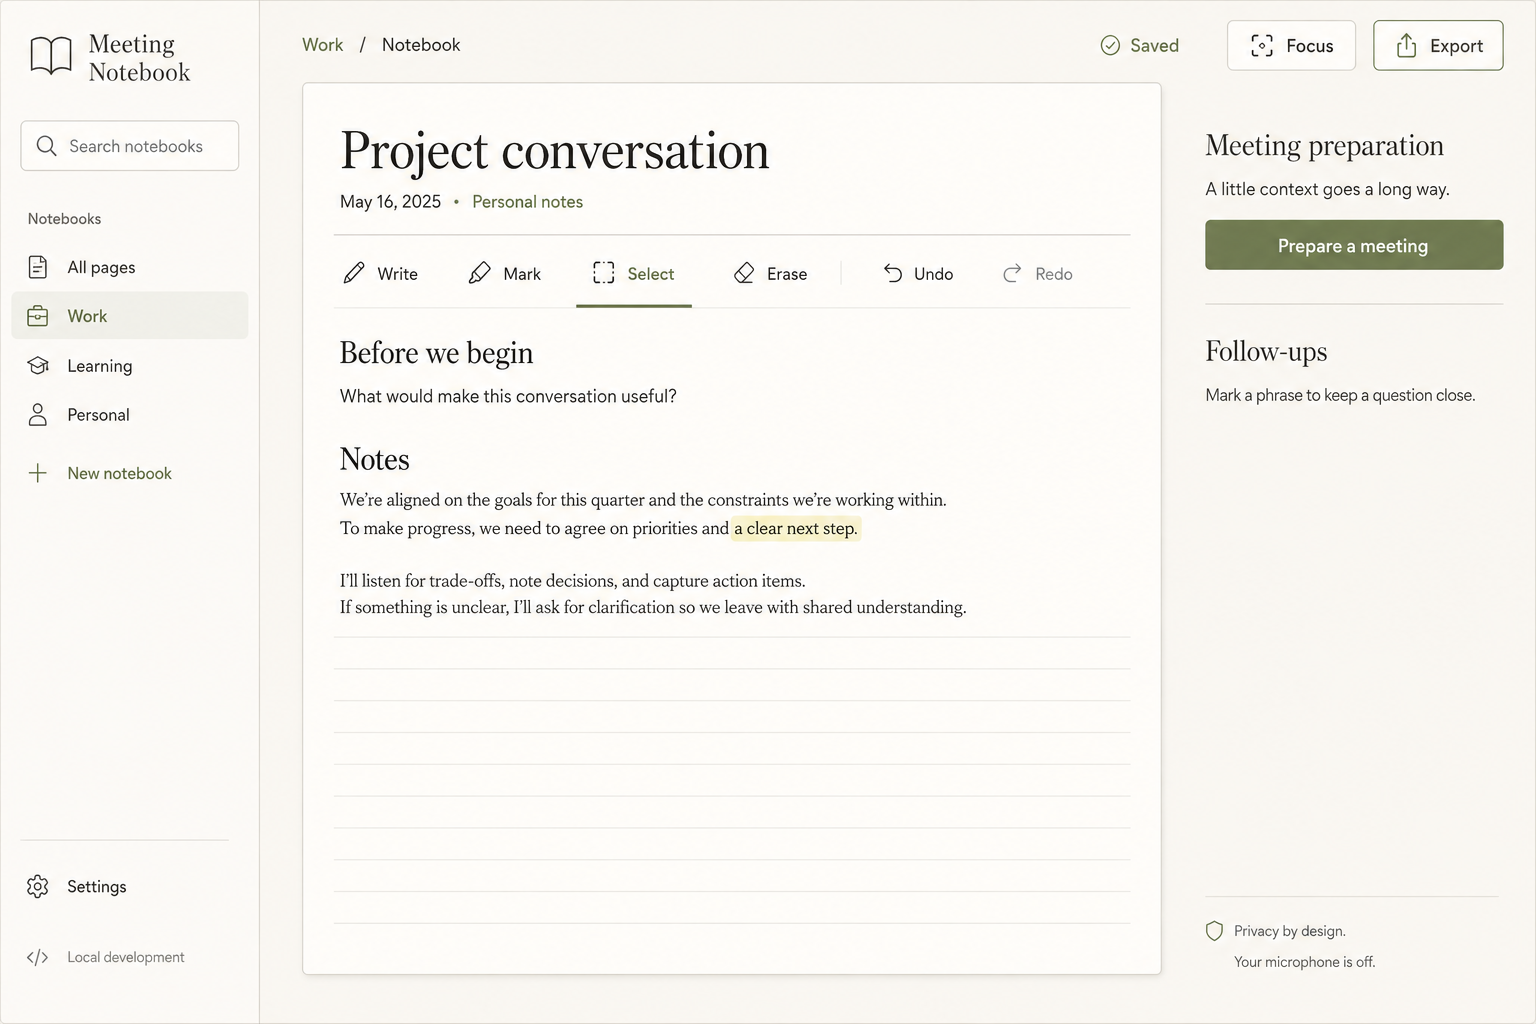Screen dimensions: 1536x1024
Task: Open the All pages section
Action: pyautogui.click(x=130, y=267)
